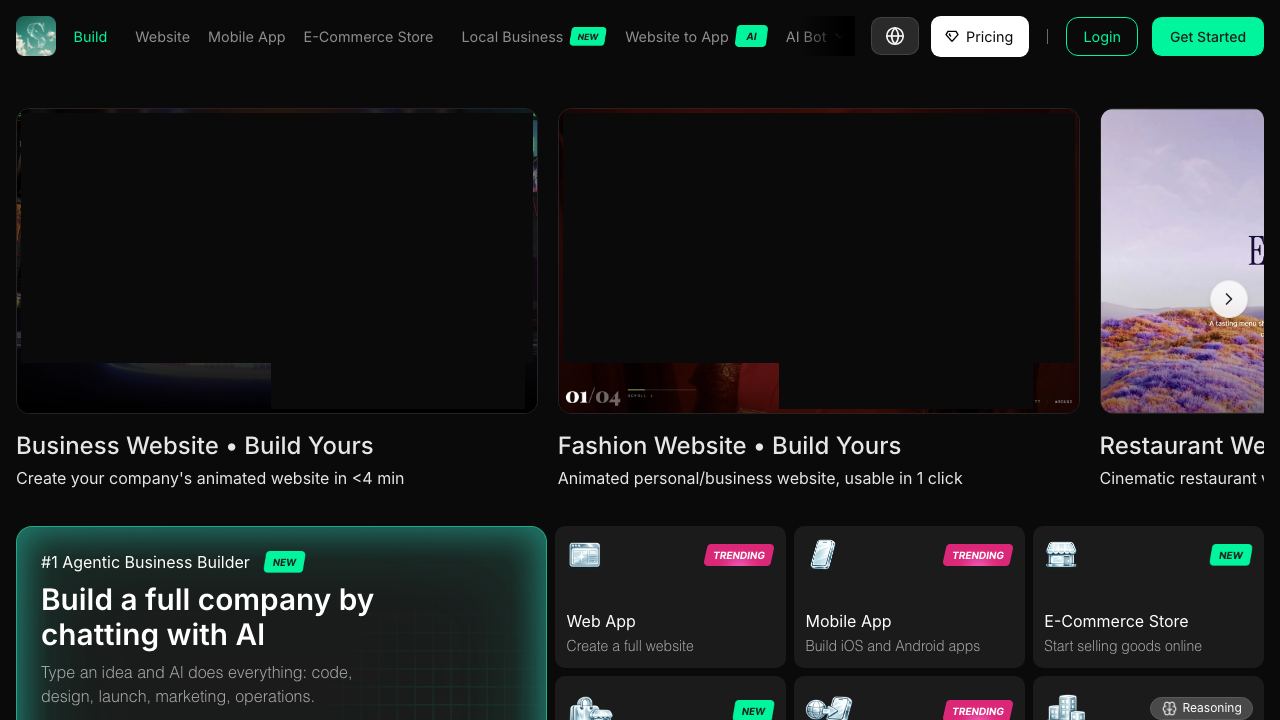The height and width of the screenshot is (720, 1280).
Task: Click NEW badge next to Local Business
Action: [588, 37]
